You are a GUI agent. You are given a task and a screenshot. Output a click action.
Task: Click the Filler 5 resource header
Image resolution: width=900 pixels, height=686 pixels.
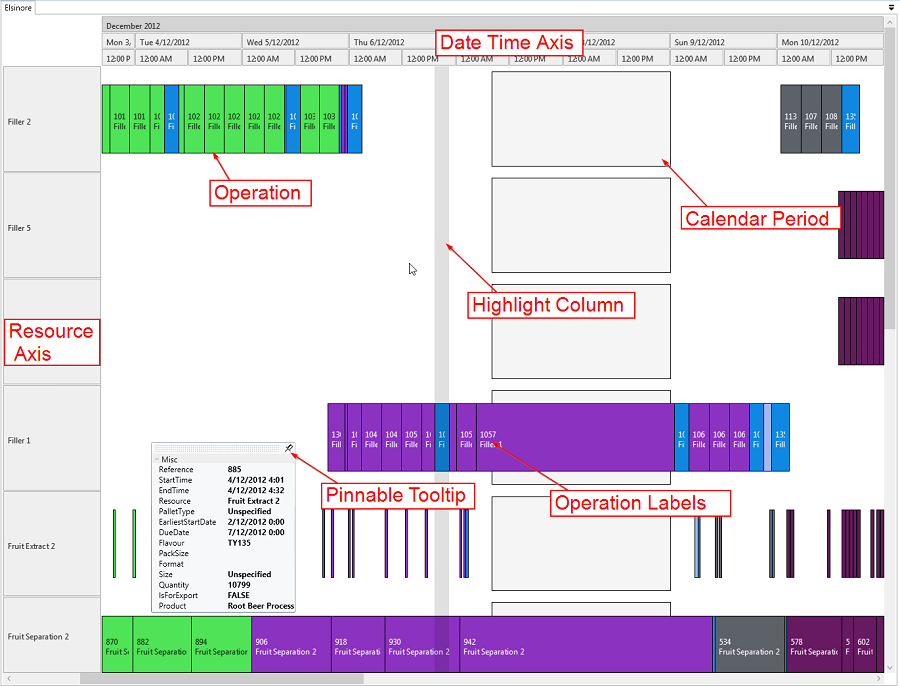pyautogui.click(x=51, y=226)
